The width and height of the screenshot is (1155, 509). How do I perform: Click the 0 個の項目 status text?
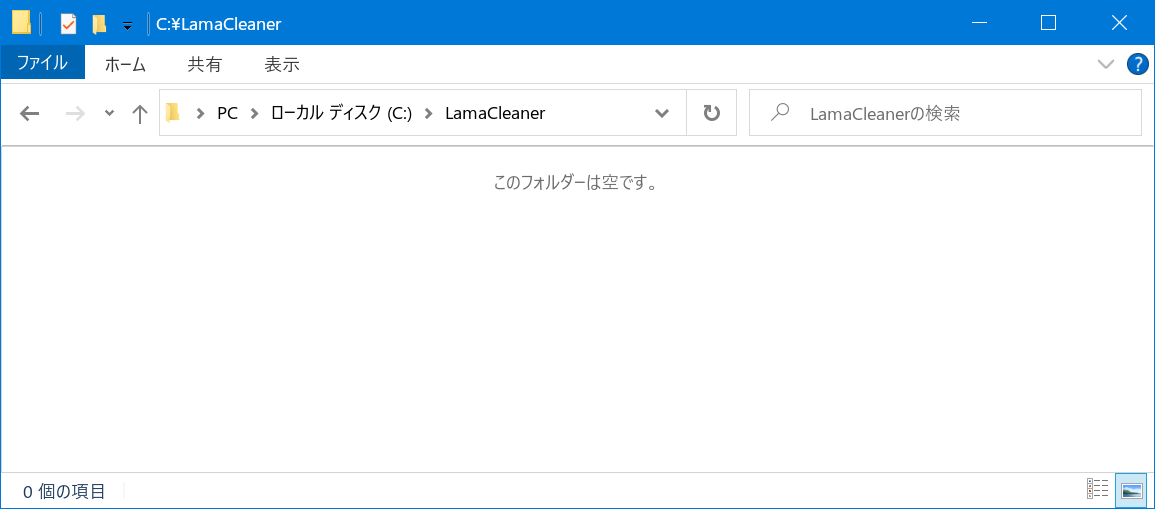(64, 491)
